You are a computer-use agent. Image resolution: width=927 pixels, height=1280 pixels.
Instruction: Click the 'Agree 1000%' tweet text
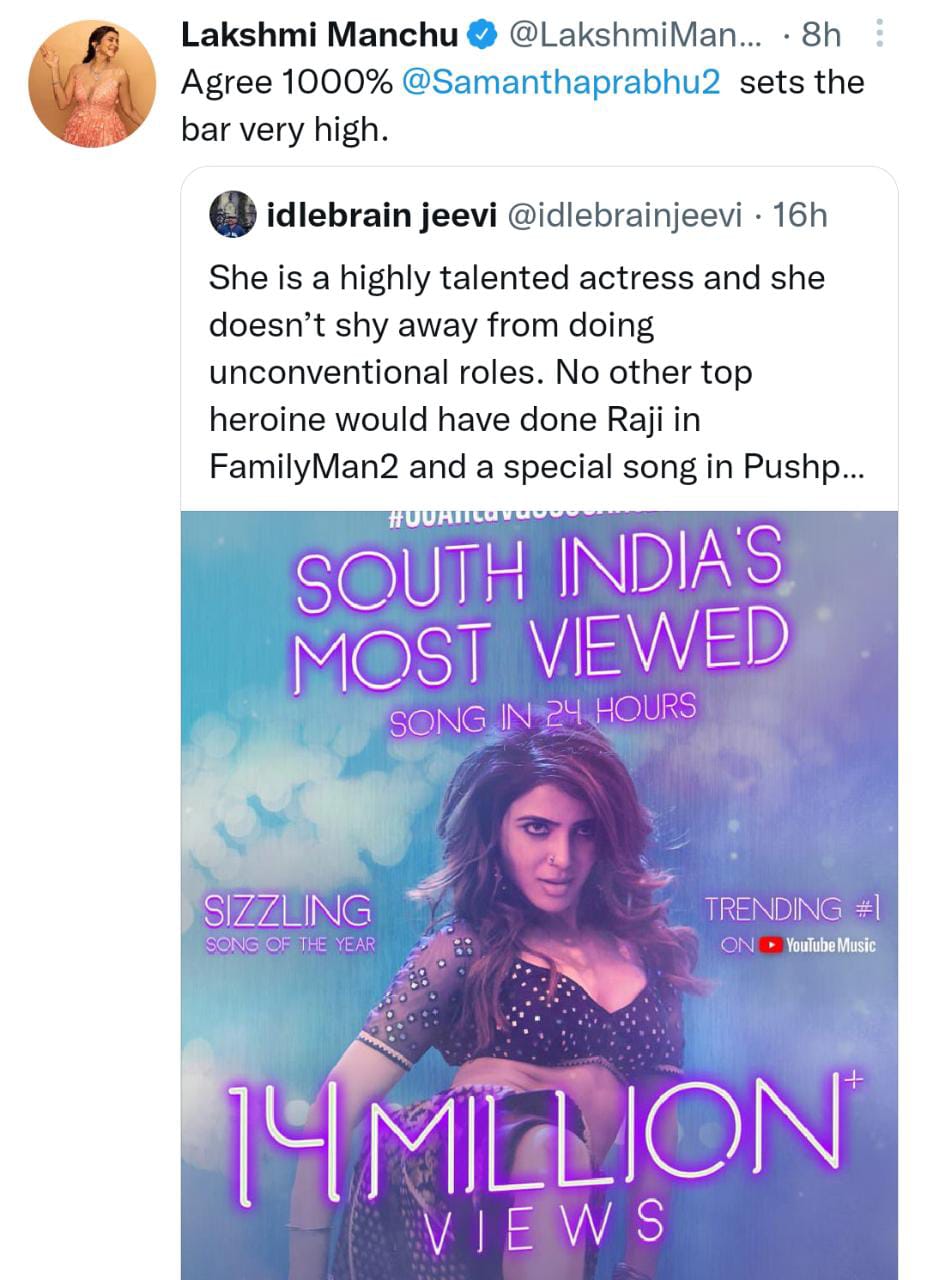(x=287, y=83)
